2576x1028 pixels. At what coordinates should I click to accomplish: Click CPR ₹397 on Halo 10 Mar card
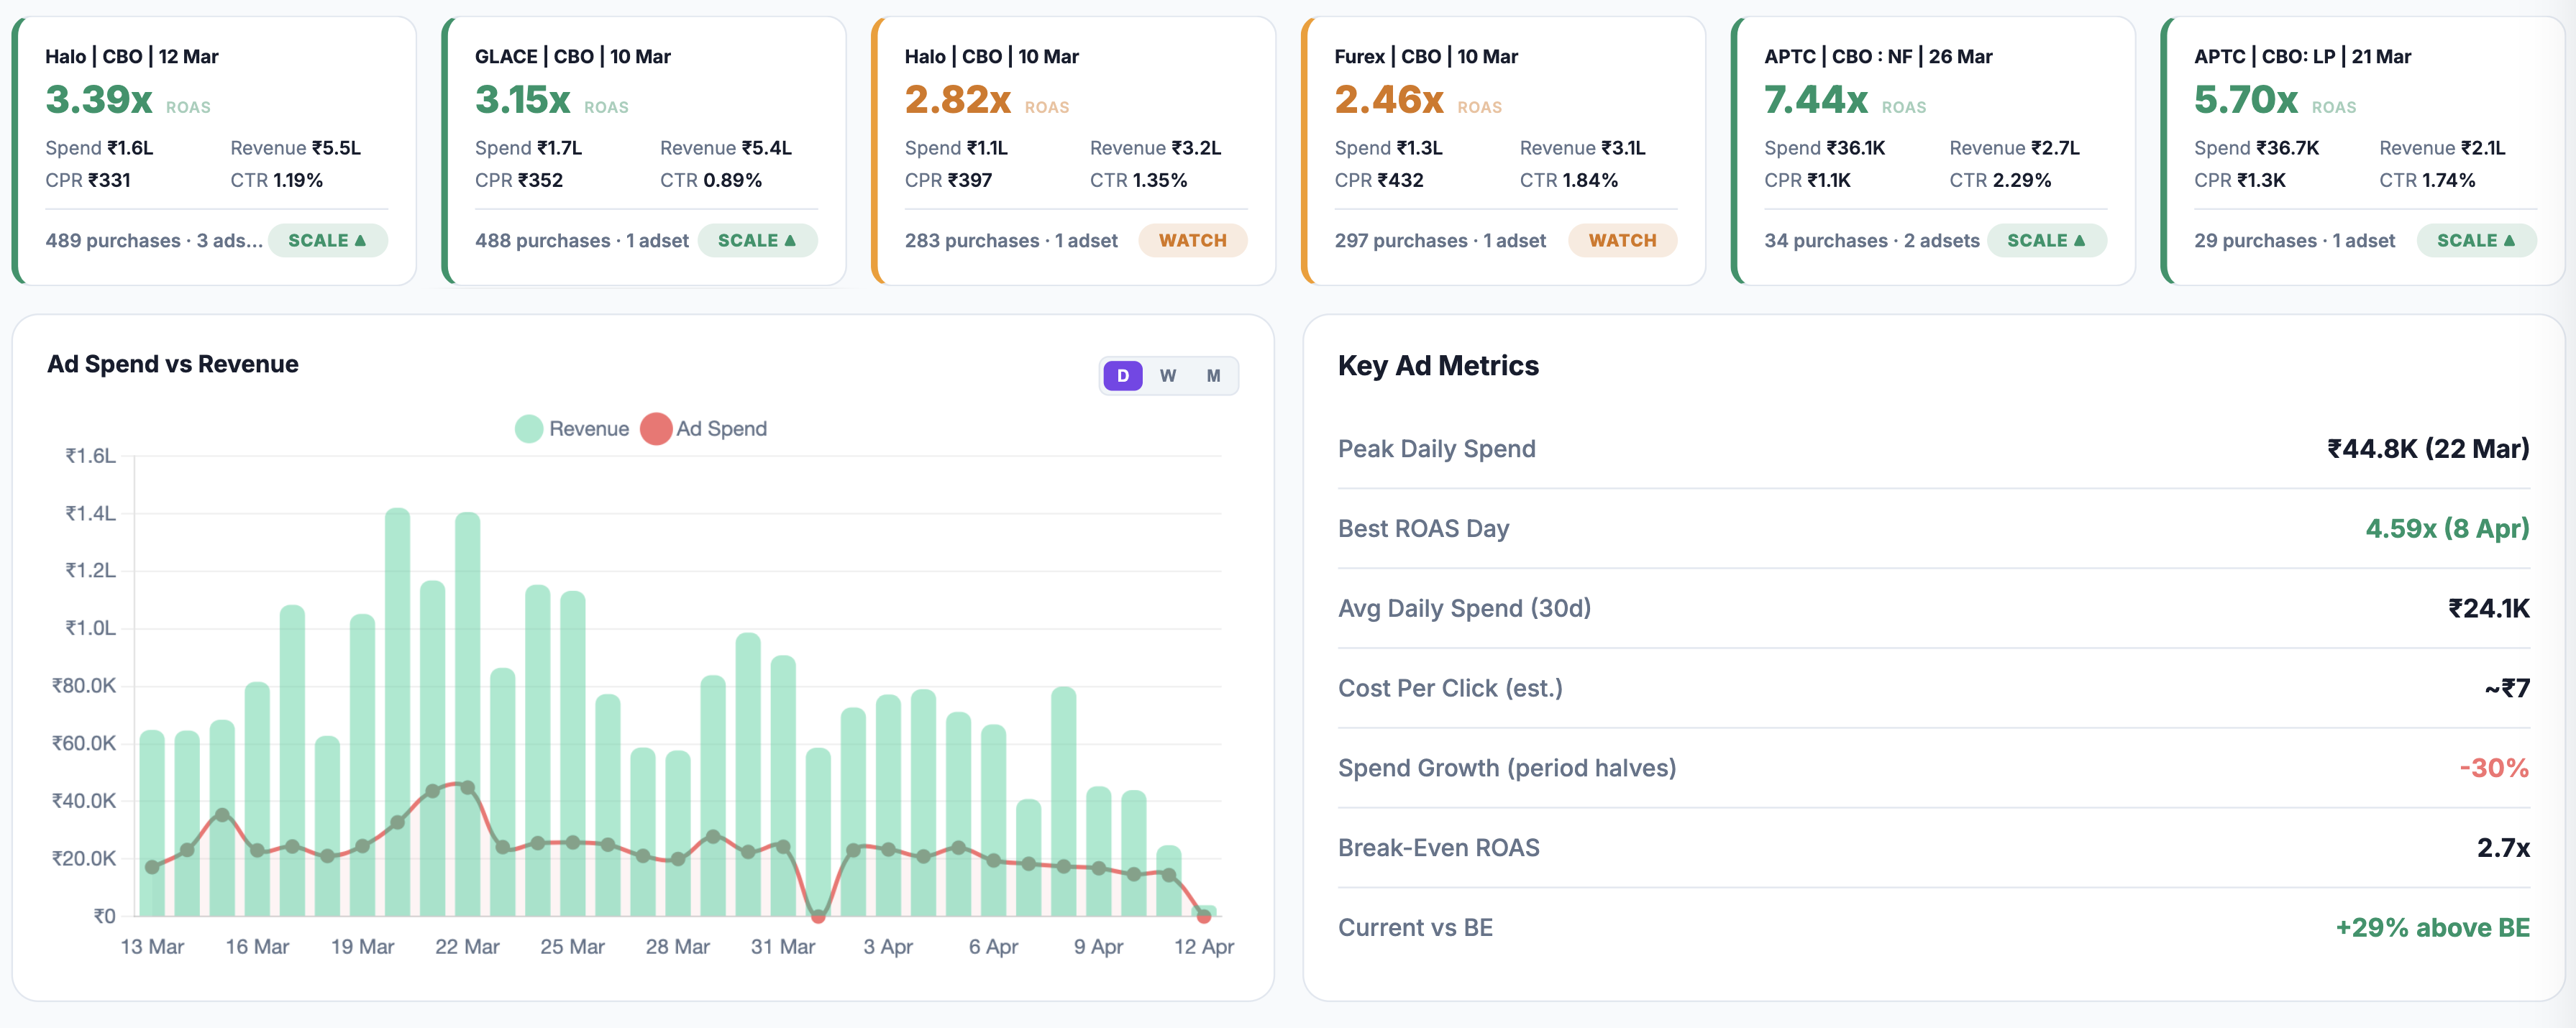coord(949,181)
